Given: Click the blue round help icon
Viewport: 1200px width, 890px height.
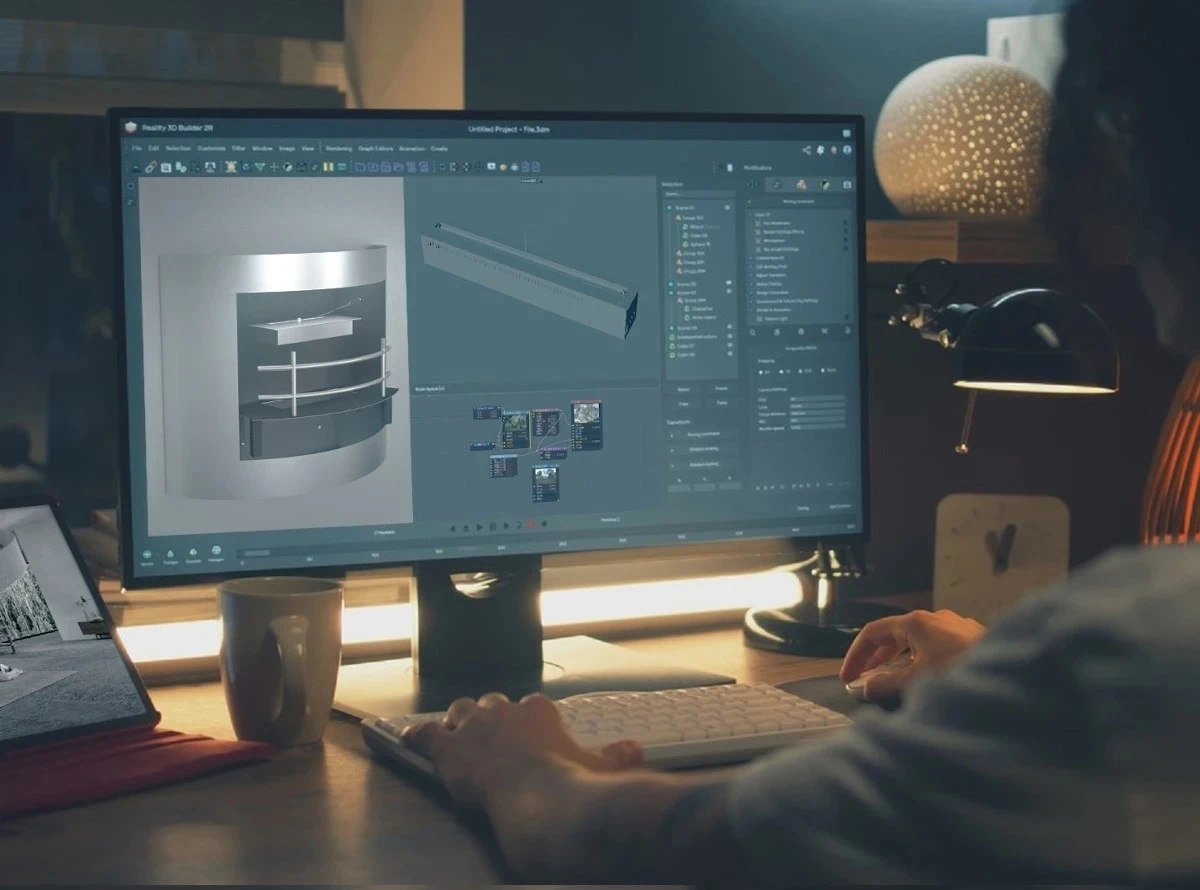Looking at the screenshot, I should click(847, 150).
